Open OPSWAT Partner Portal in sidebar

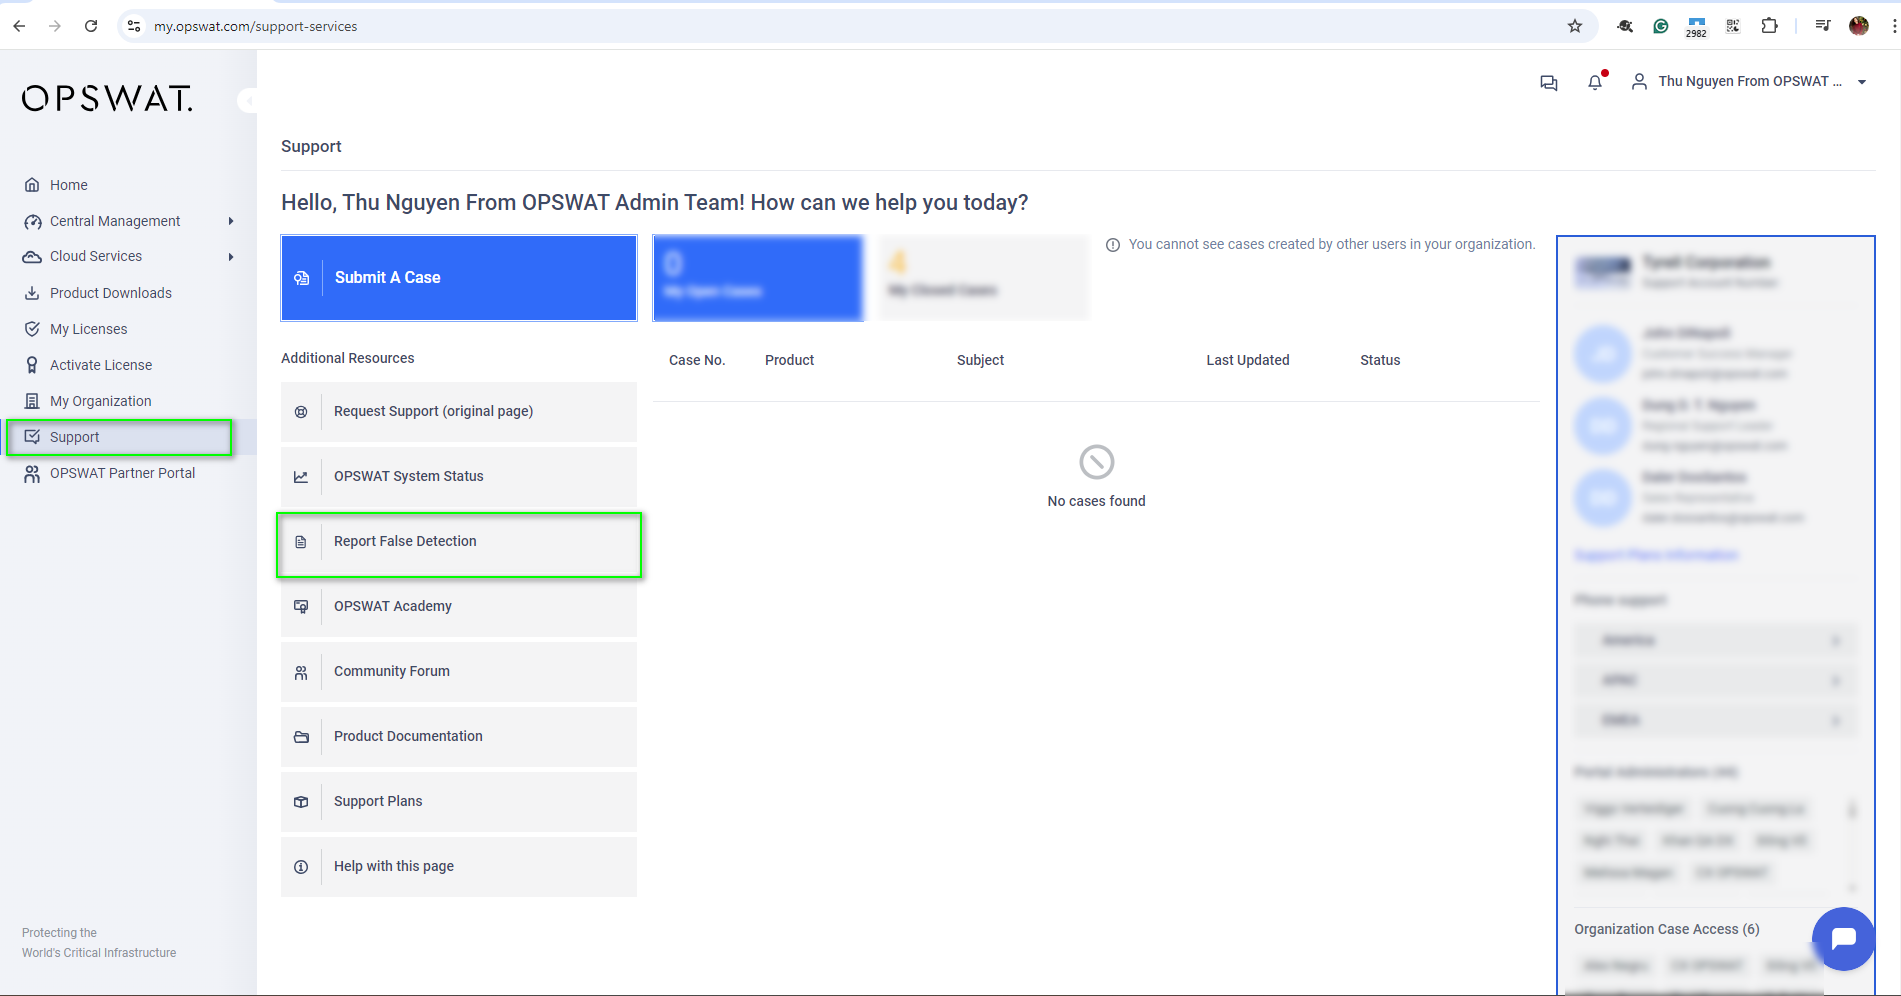point(122,473)
